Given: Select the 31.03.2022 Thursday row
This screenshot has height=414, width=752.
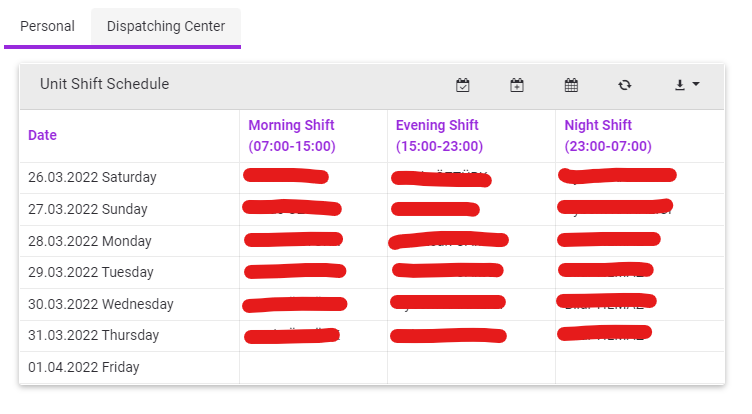Looking at the screenshot, I should pyautogui.click(x=93, y=335).
